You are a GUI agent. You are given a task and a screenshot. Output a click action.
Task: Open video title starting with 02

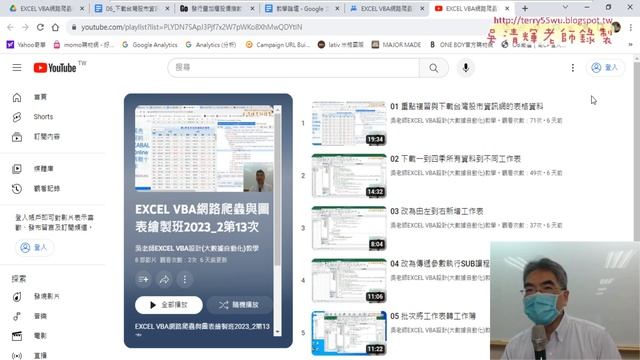pyautogui.click(x=456, y=159)
